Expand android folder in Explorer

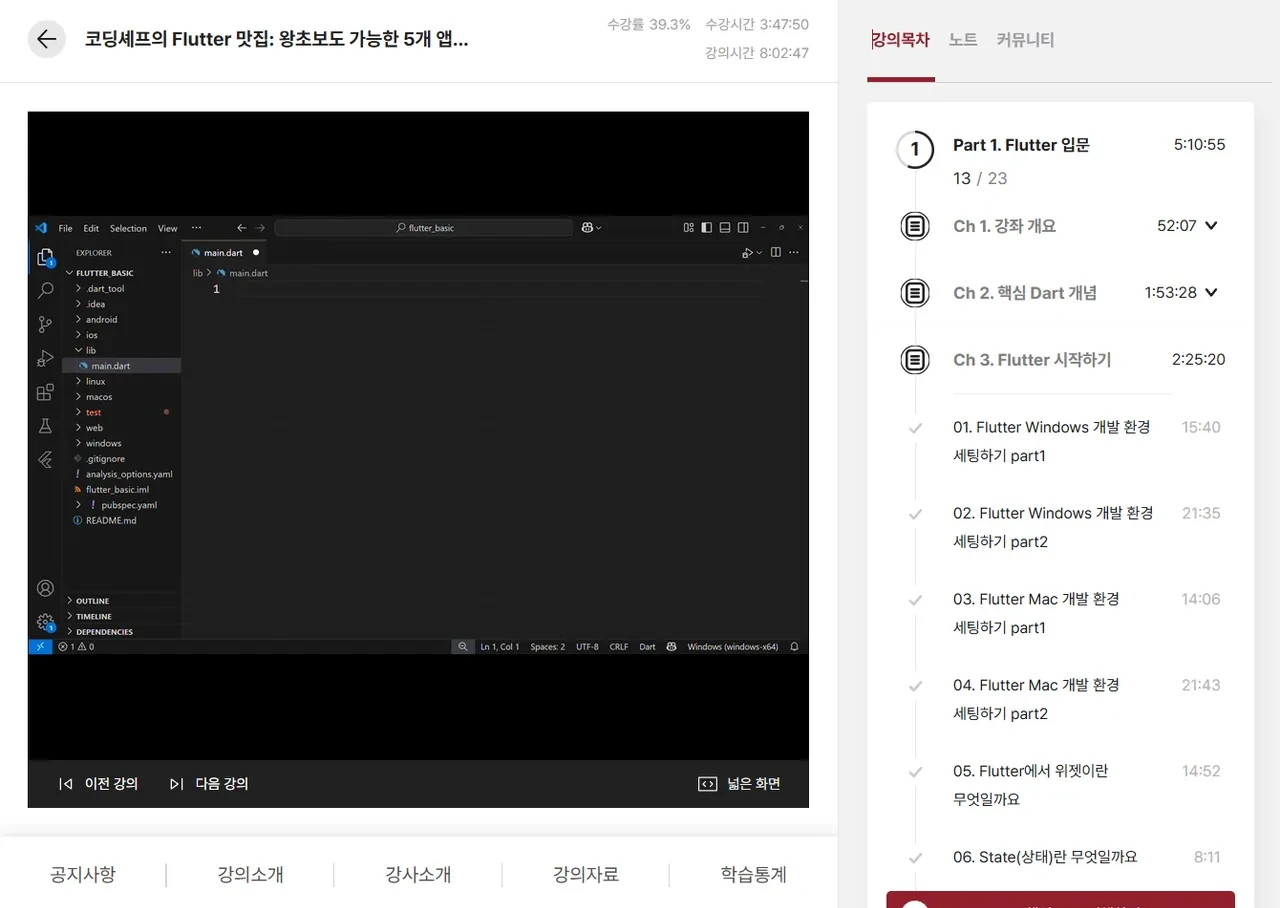101,320
